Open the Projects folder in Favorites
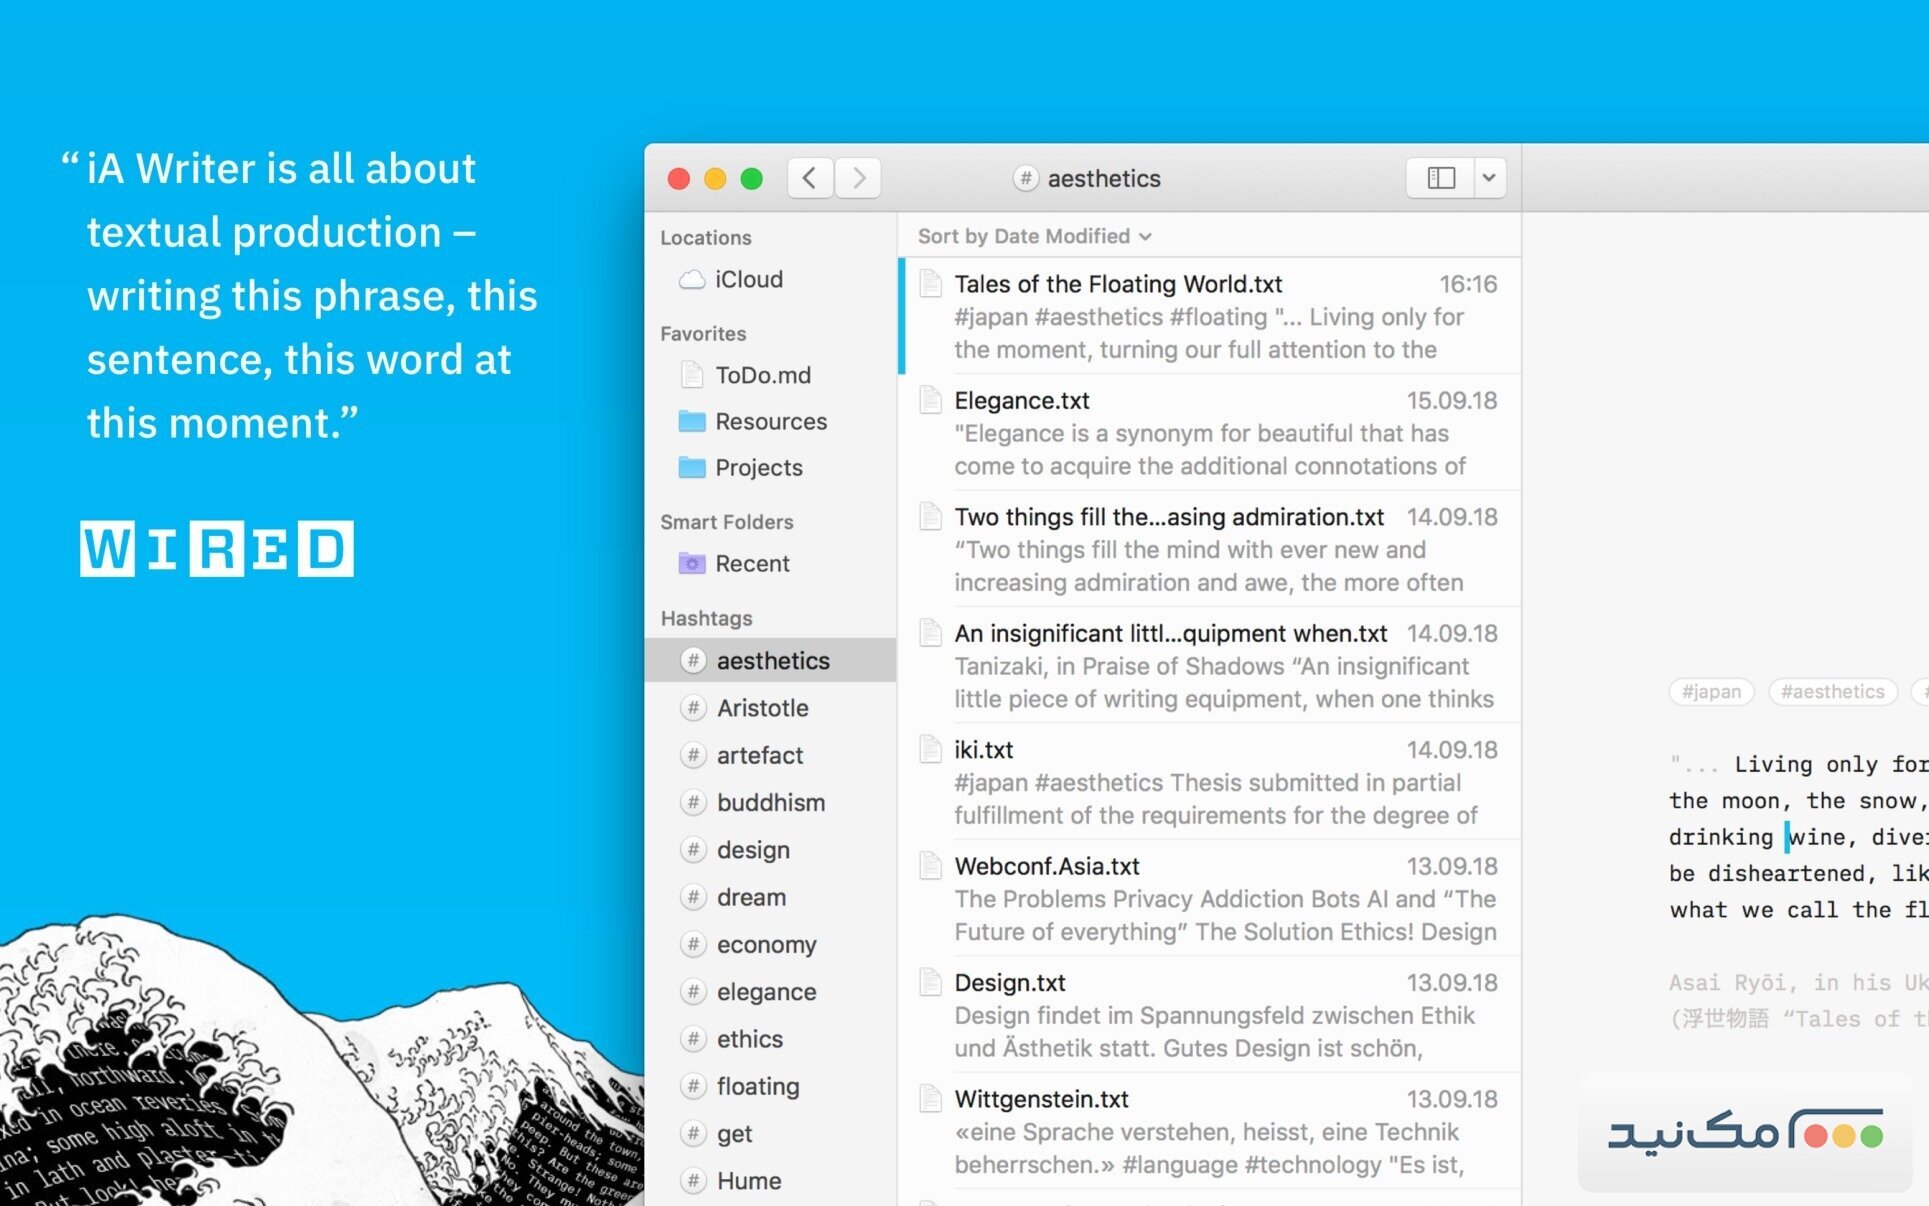1929x1206 pixels. (x=758, y=467)
